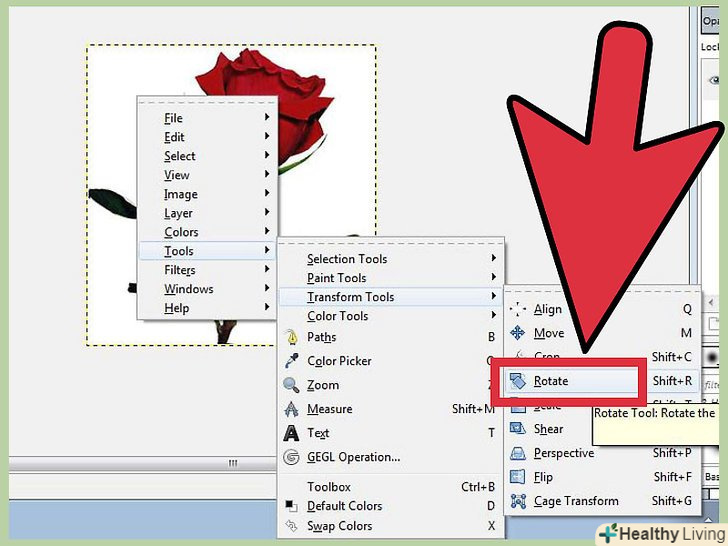Image resolution: width=728 pixels, height=546 pixels.
Task: Click the Cage Transform icon
Action: [x=518, y=501]
